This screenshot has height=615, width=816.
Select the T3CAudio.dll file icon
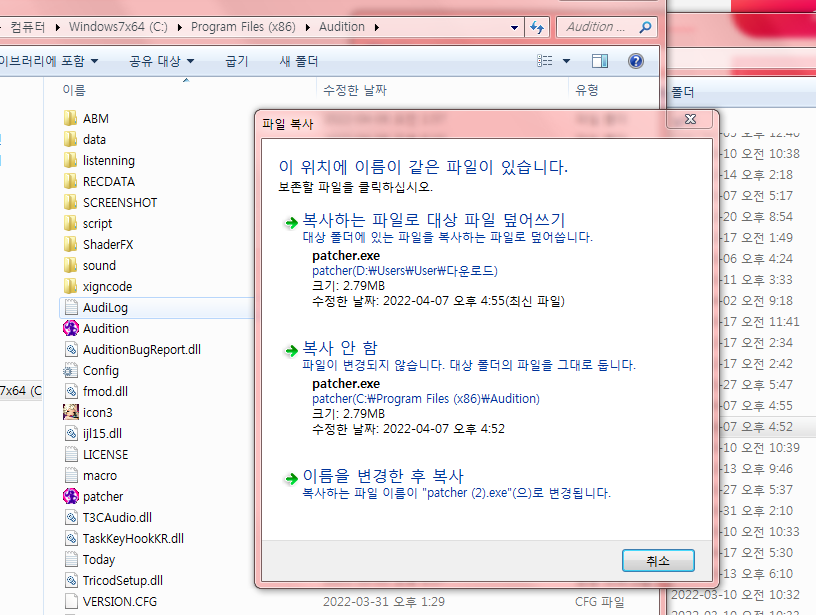point(71,517)
